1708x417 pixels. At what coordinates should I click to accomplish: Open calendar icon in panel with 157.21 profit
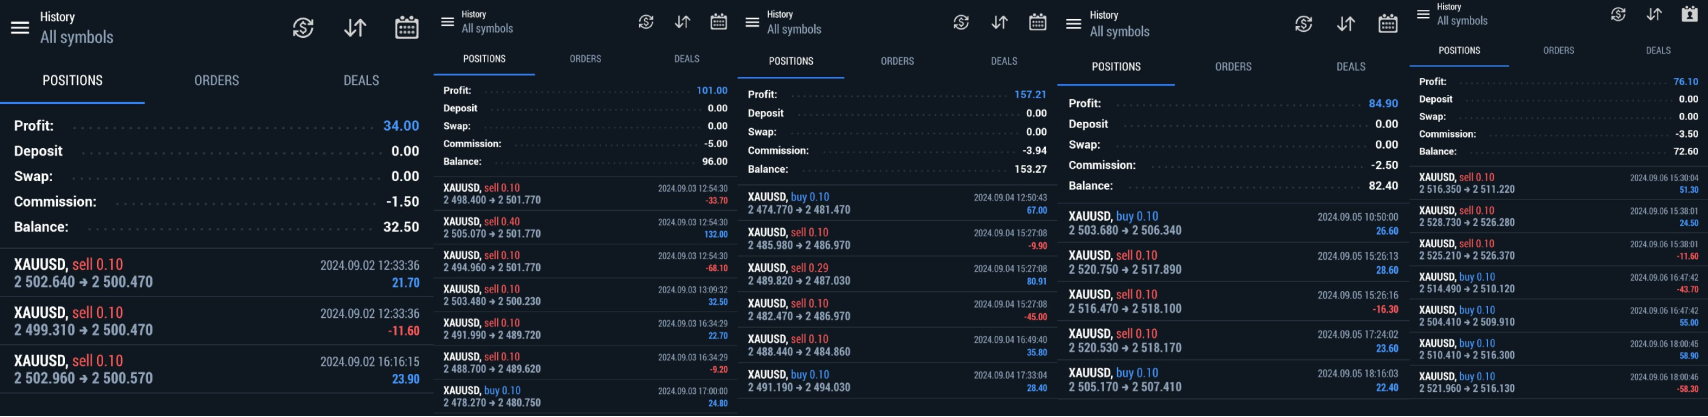[x=1037, y=22]
